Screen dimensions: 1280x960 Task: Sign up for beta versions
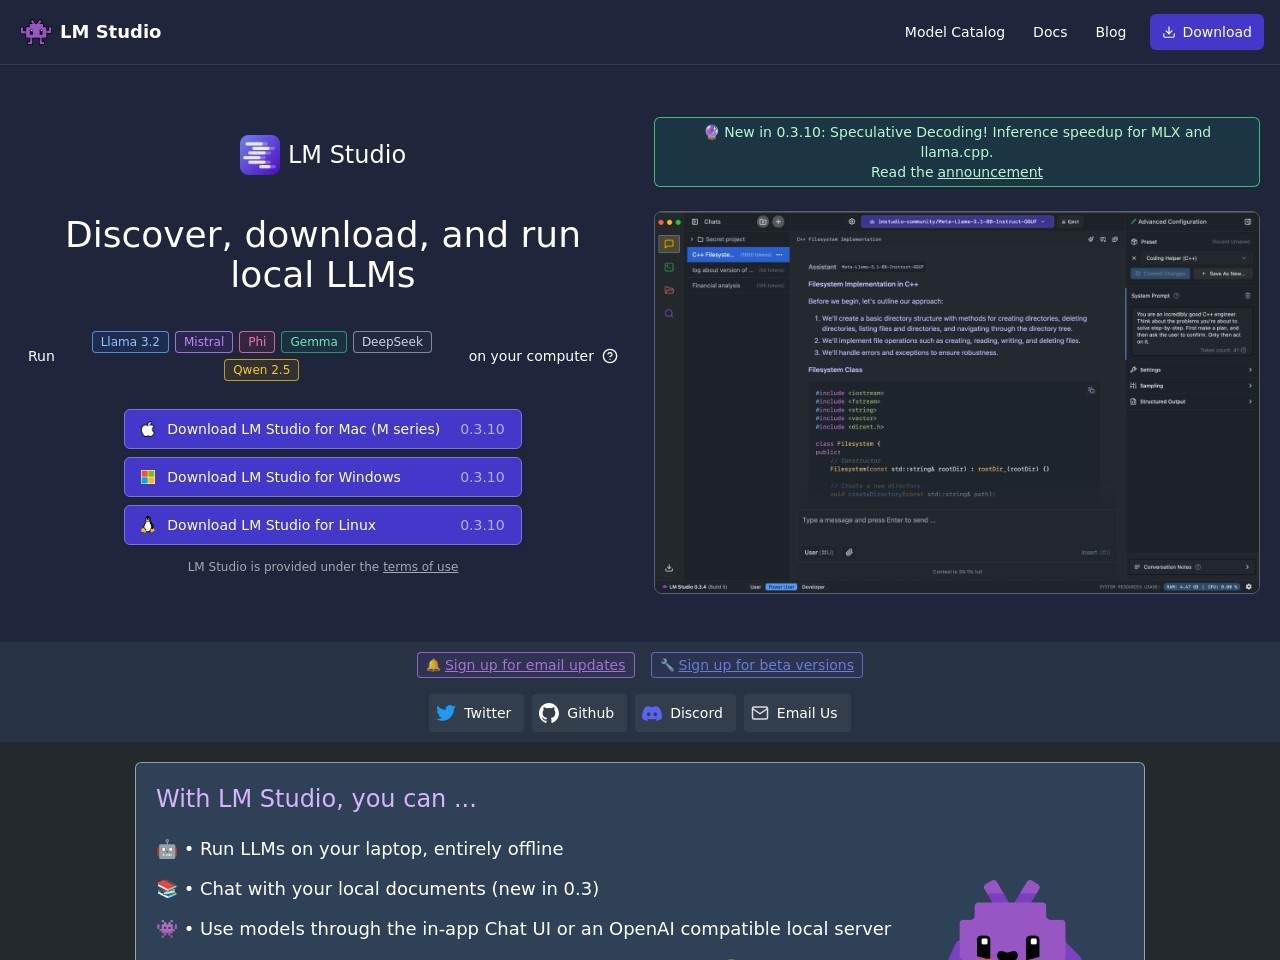click(x=757, y=665)
